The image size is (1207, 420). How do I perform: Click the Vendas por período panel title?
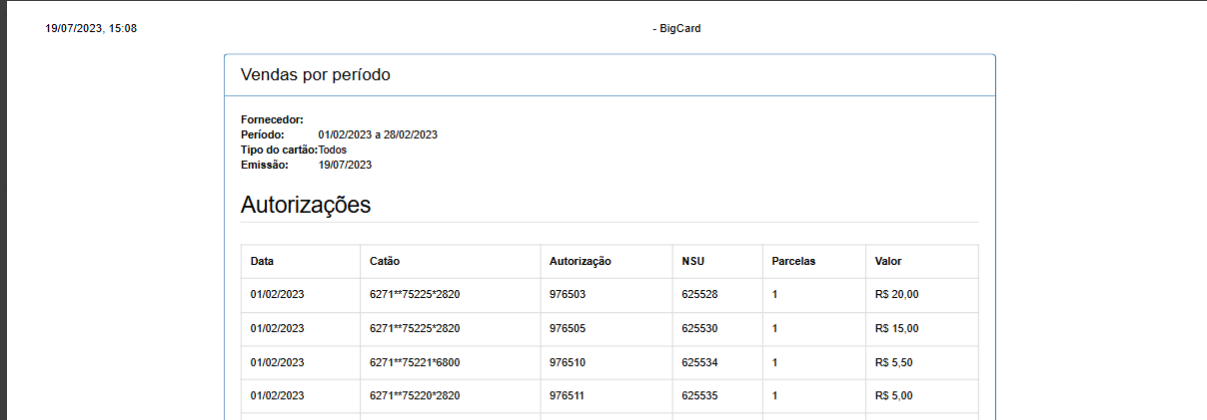click(315, 75)
